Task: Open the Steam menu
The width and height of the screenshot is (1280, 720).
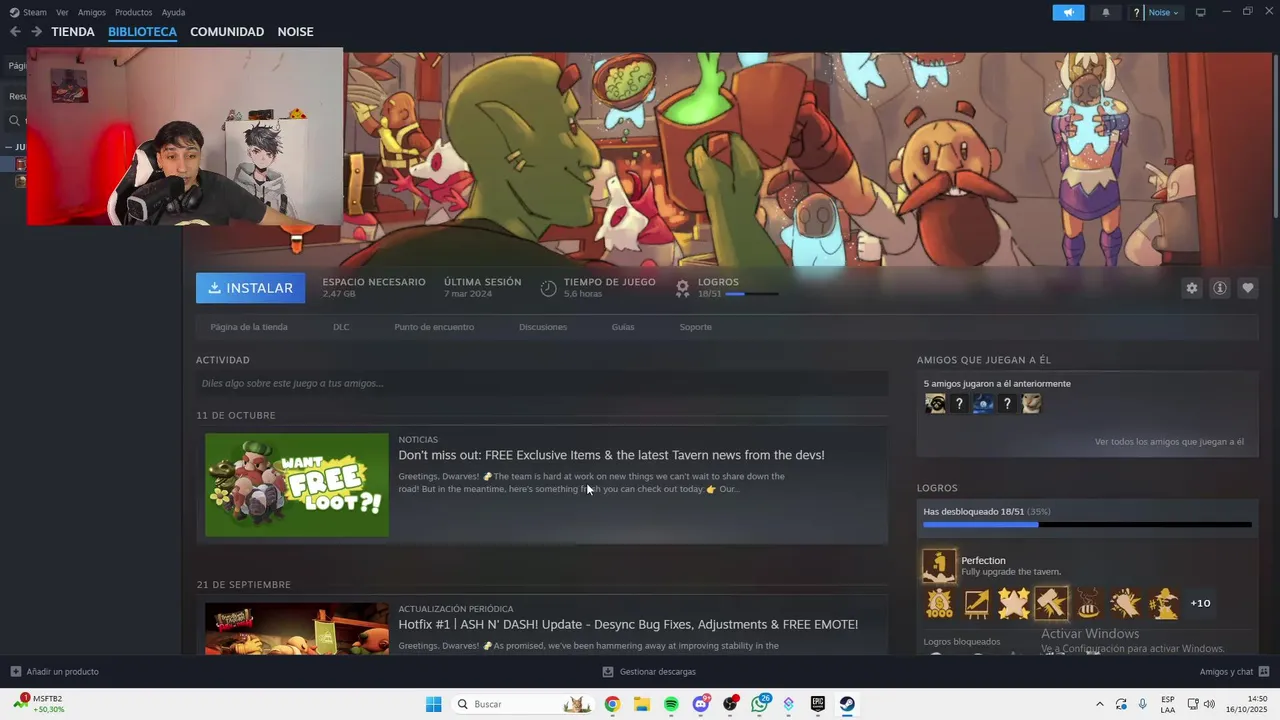Action: [28, 12]
